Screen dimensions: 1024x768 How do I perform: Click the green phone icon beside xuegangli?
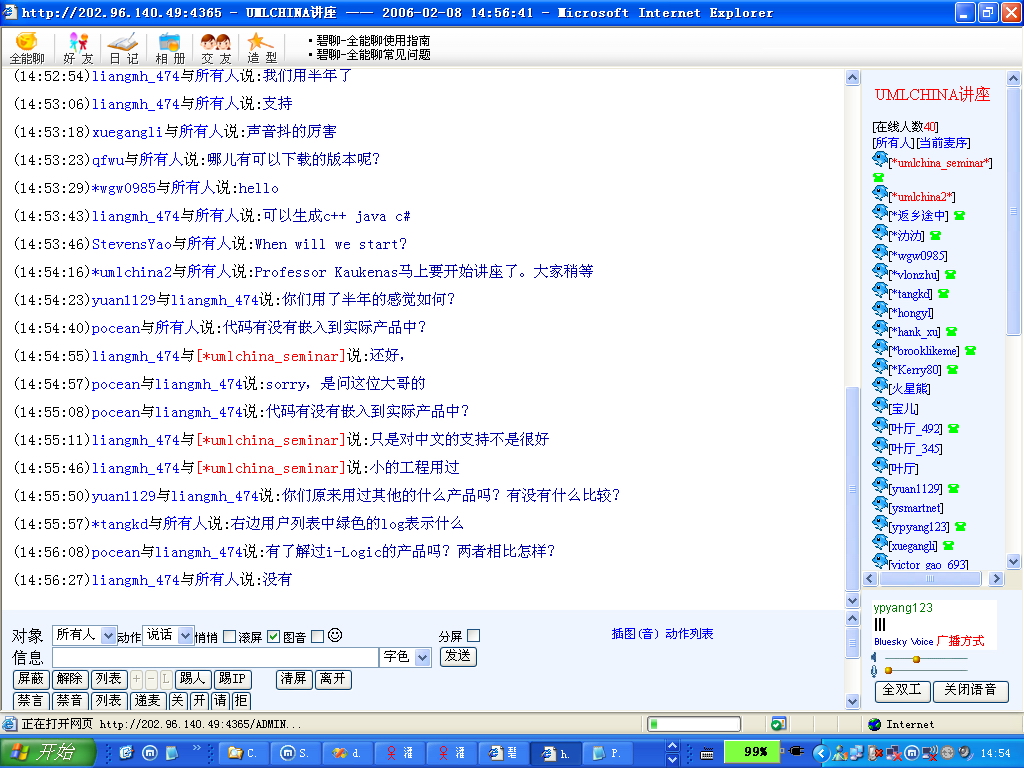(x=948, y=545)
